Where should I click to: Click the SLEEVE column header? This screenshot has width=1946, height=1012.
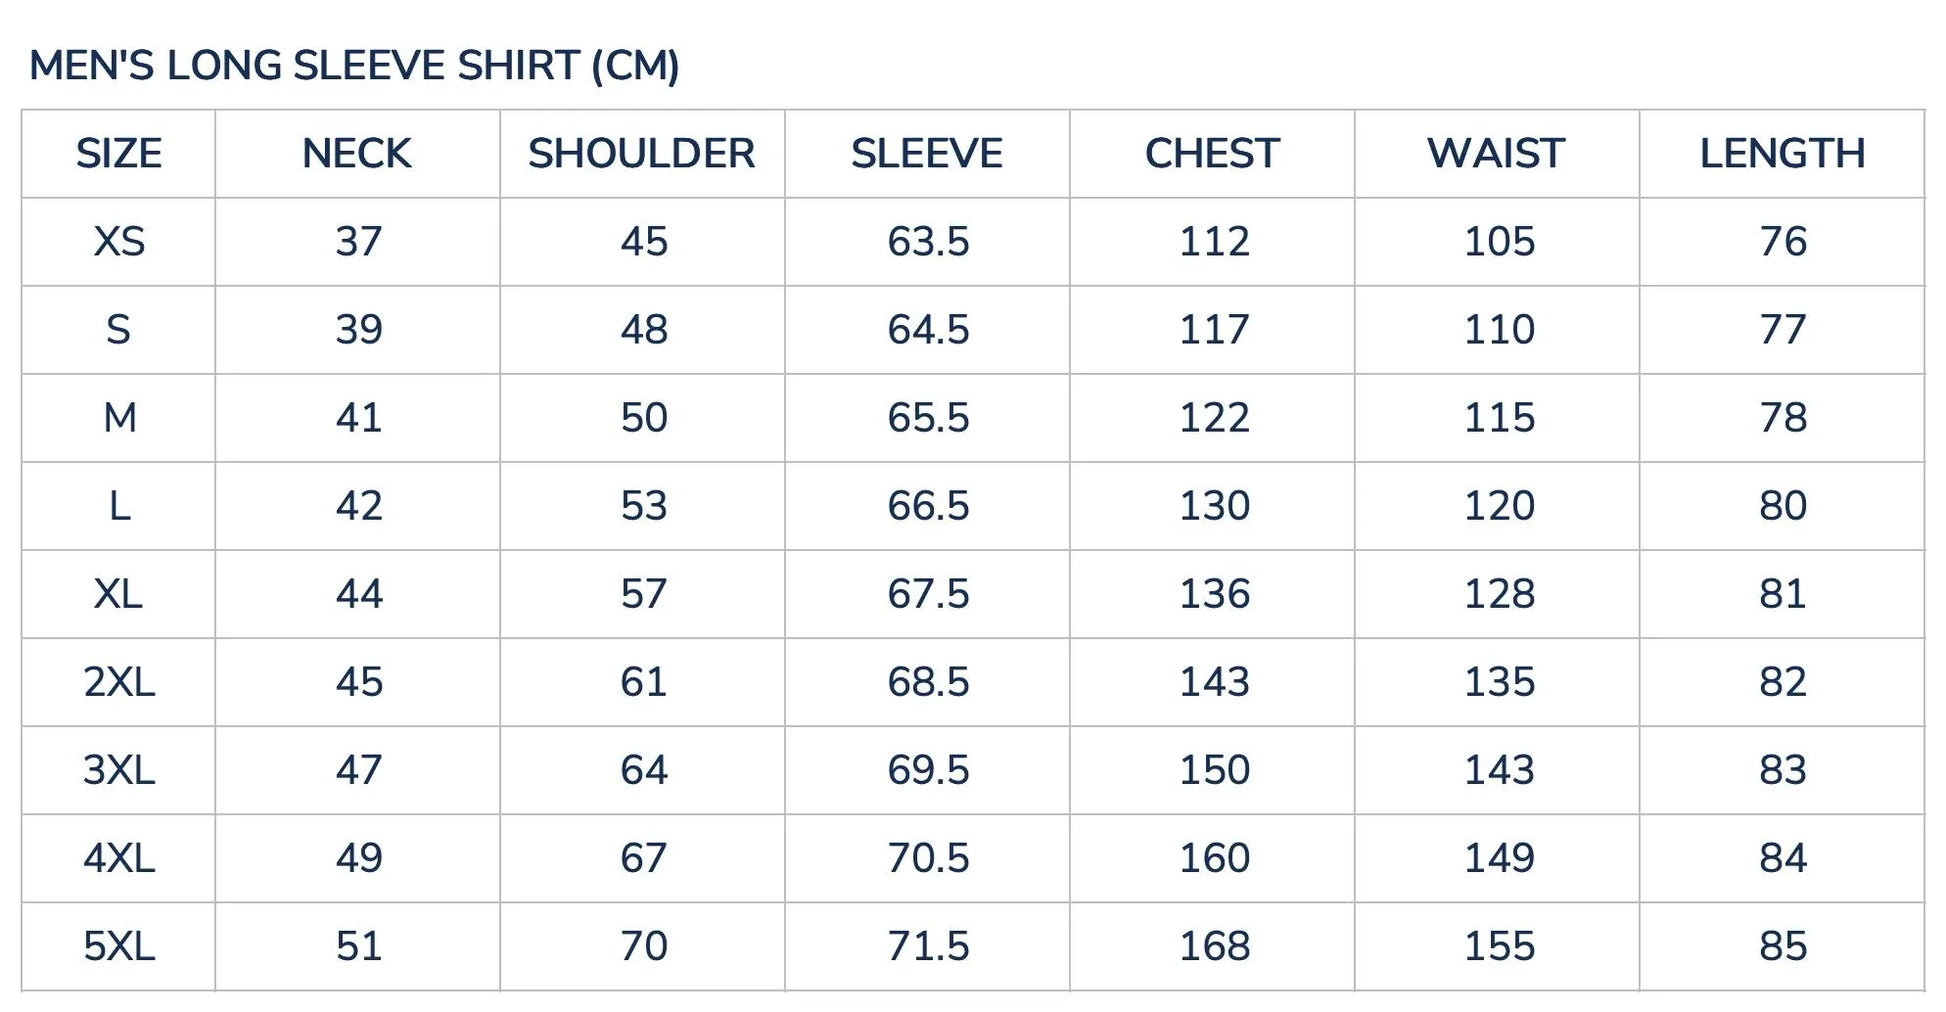[927, 154]
